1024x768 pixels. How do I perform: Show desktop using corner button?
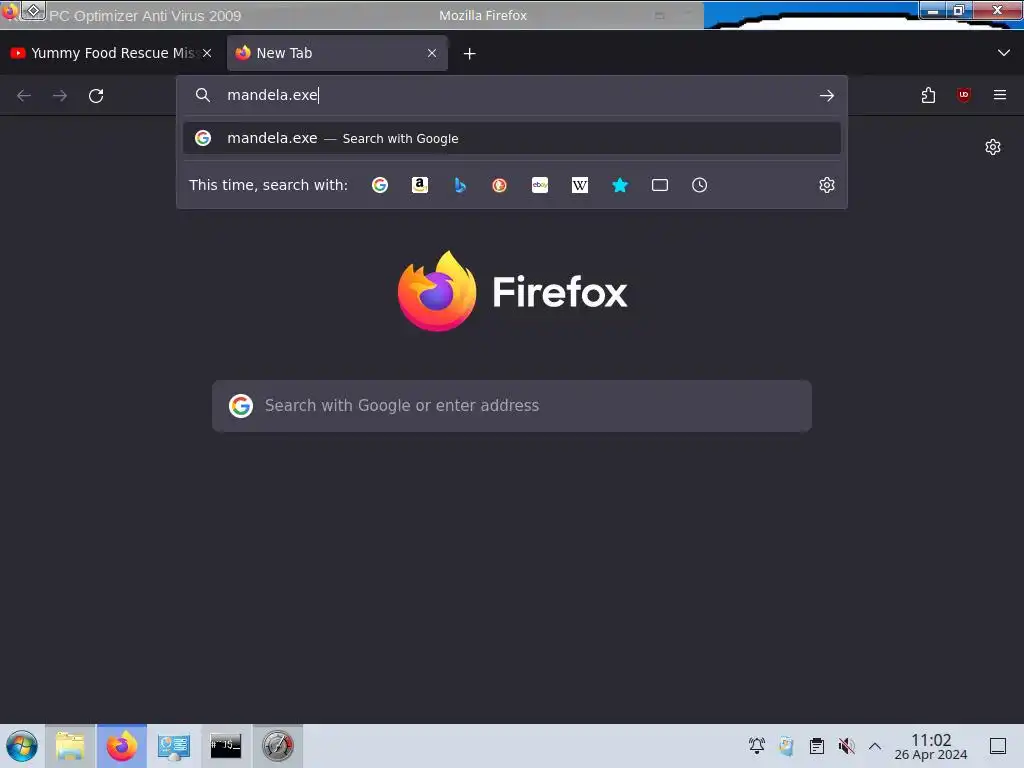click(x=998, y=746)
